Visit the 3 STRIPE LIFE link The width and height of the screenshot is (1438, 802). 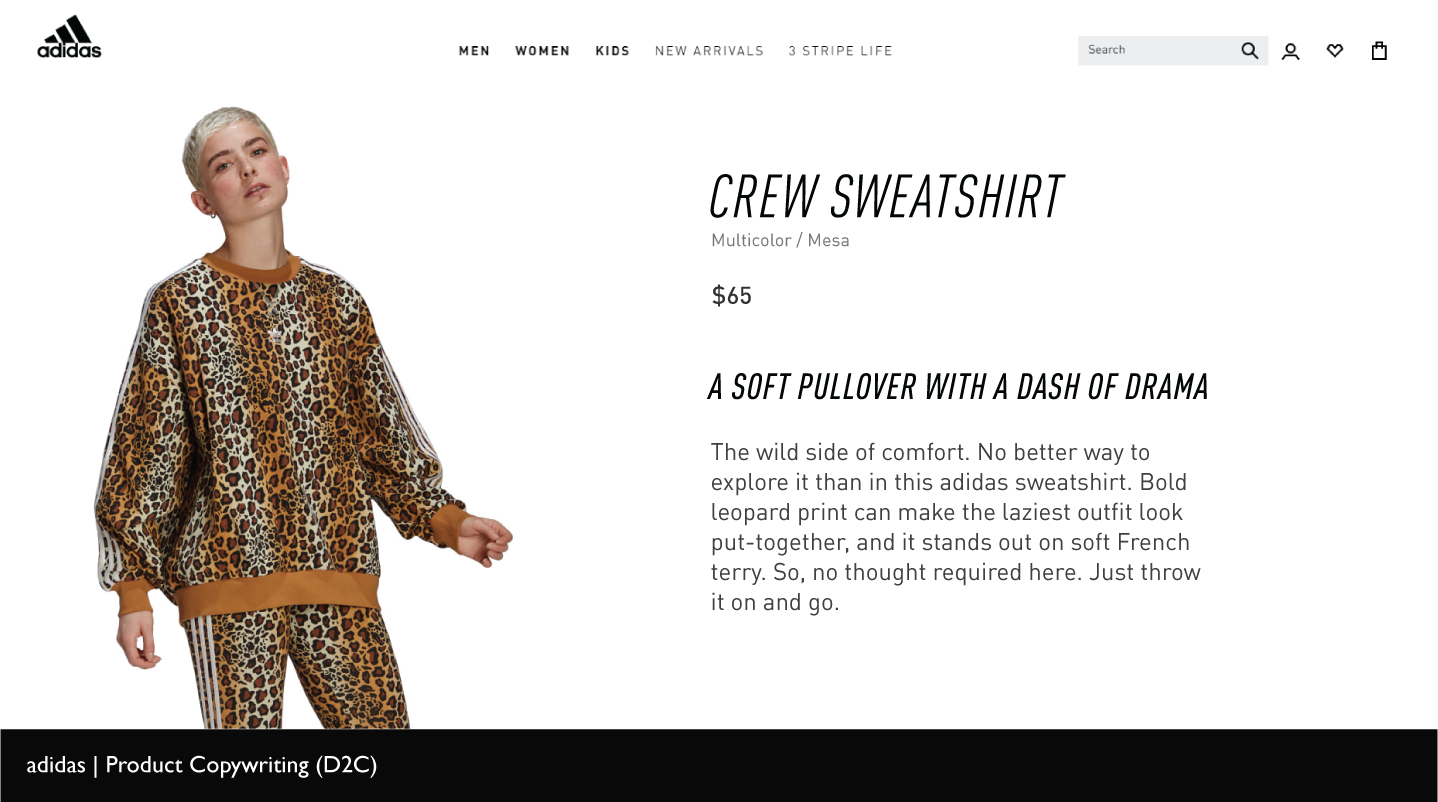pos(840,51)
